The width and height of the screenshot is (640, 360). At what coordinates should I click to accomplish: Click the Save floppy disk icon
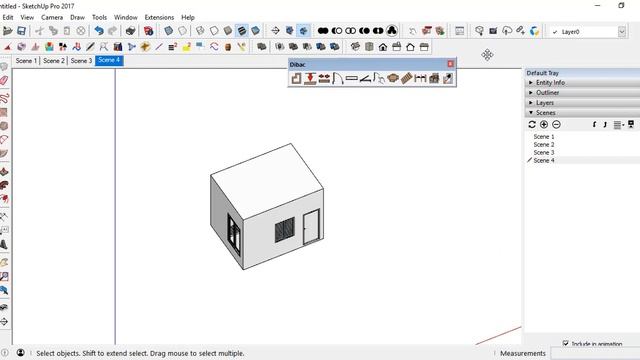tap(21, 31)
